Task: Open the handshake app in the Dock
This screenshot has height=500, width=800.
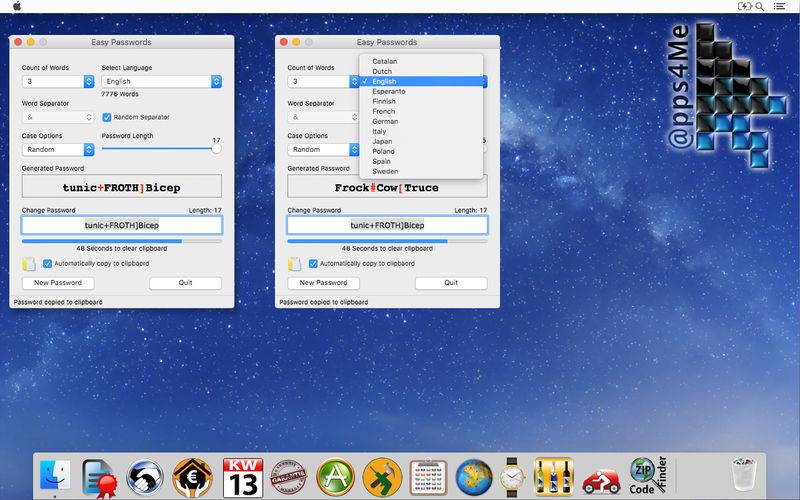Action: (145, 478)
